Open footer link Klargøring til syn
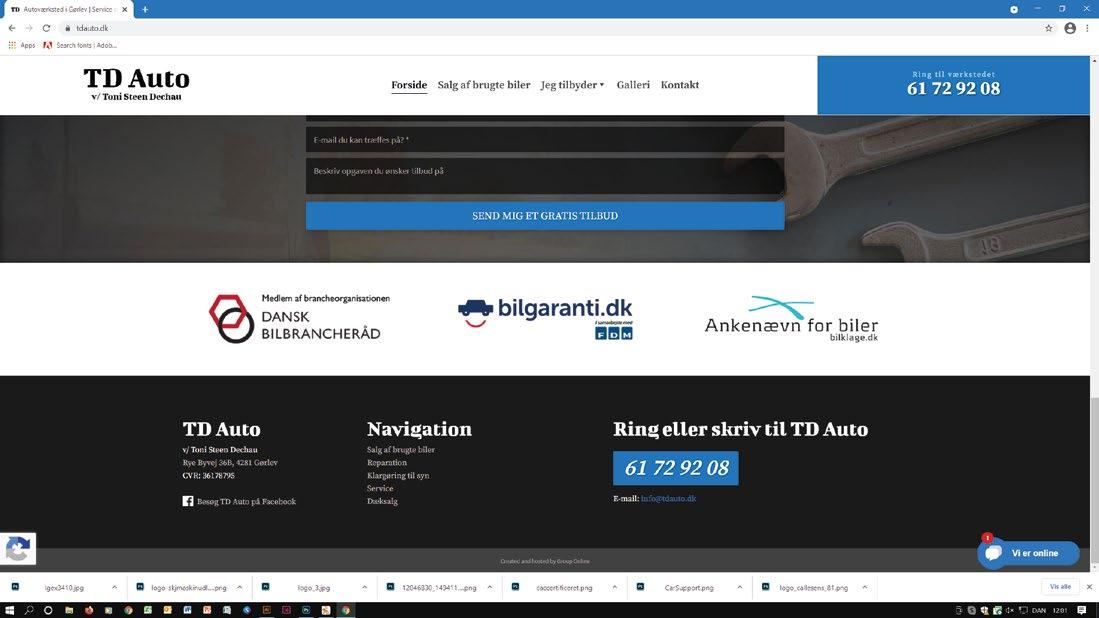This screenshot has height=618, width=1099. [397, 475]
